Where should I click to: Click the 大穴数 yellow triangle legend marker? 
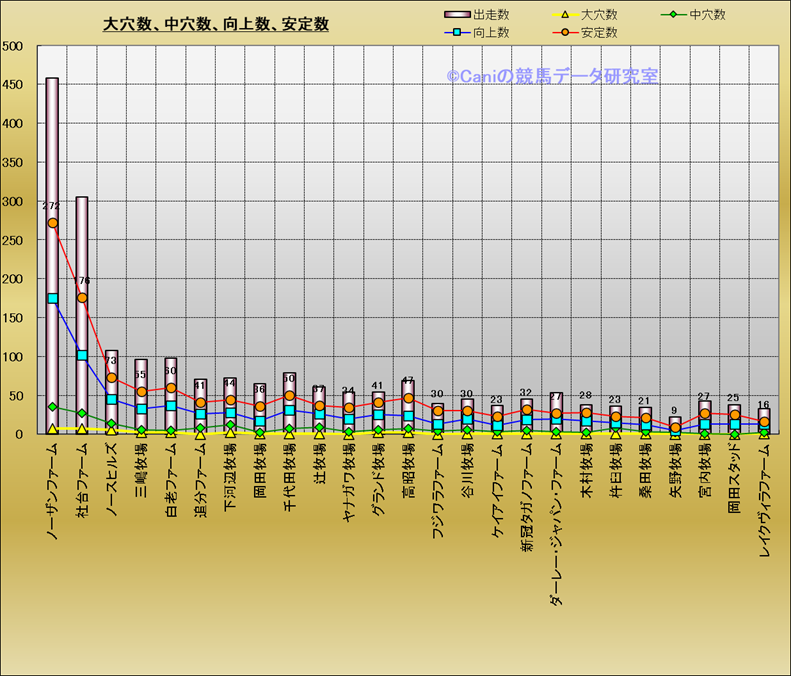tap(567, 15)
